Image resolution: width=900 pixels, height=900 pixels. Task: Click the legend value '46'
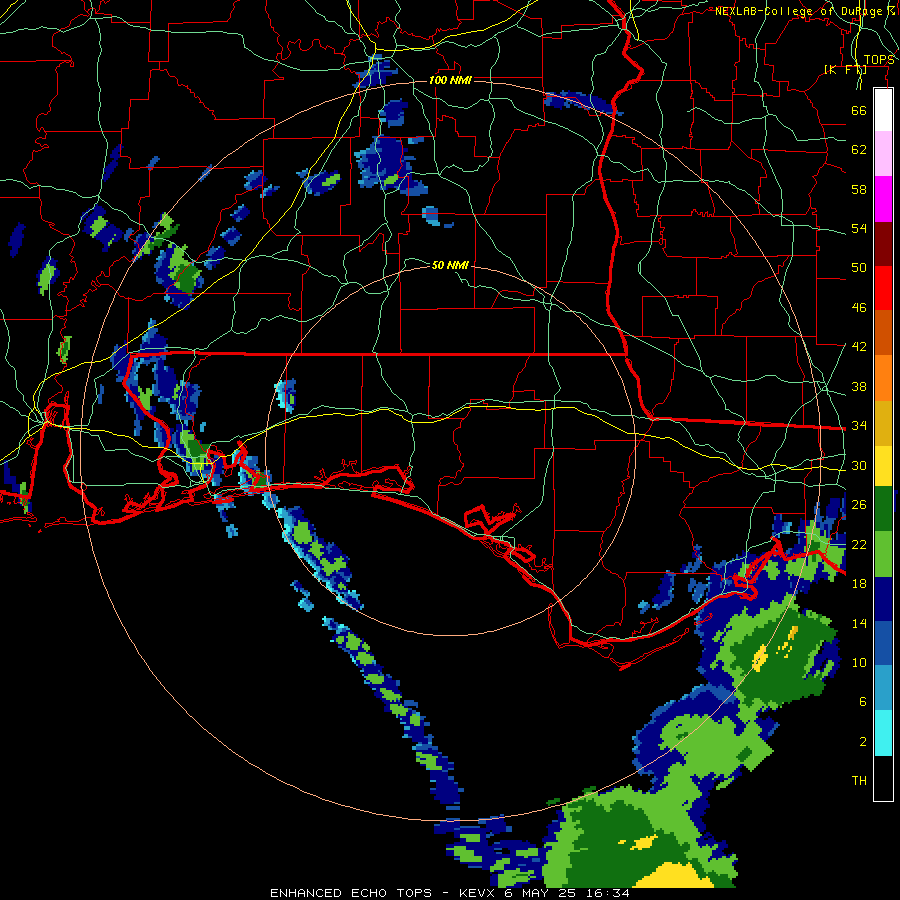click(859, 308)
